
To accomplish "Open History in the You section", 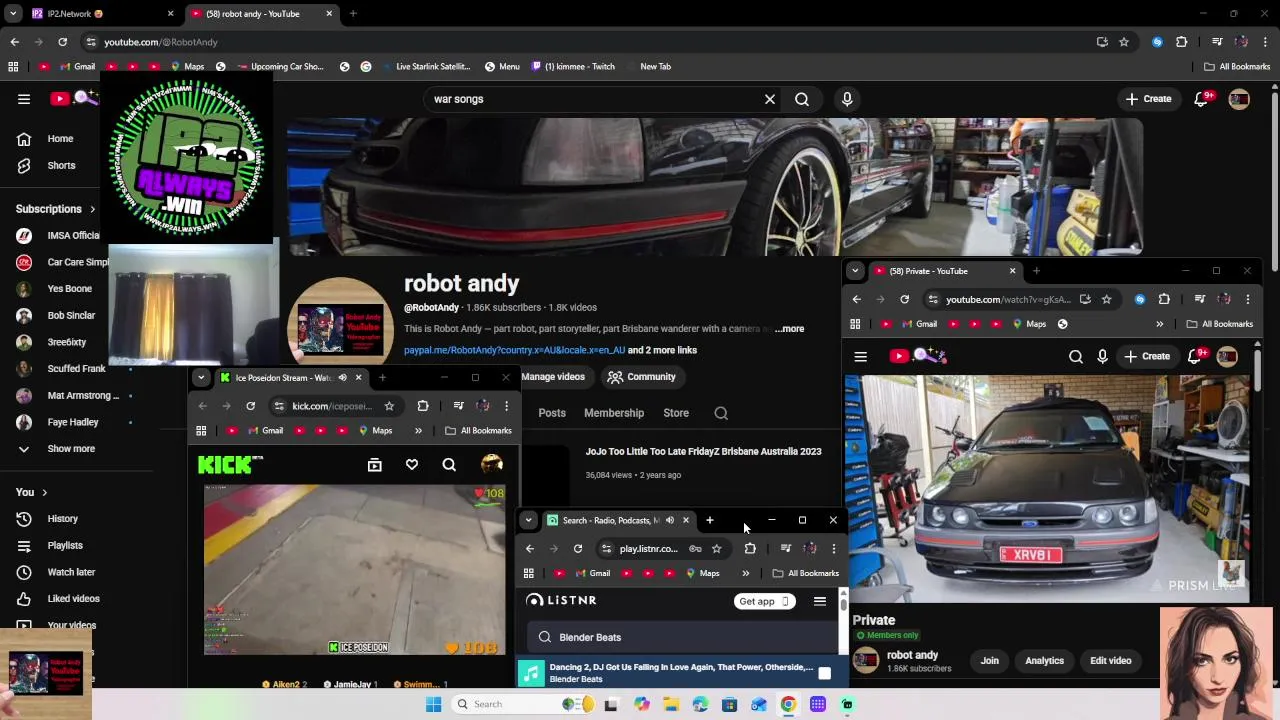I will (x=62, y=519).
